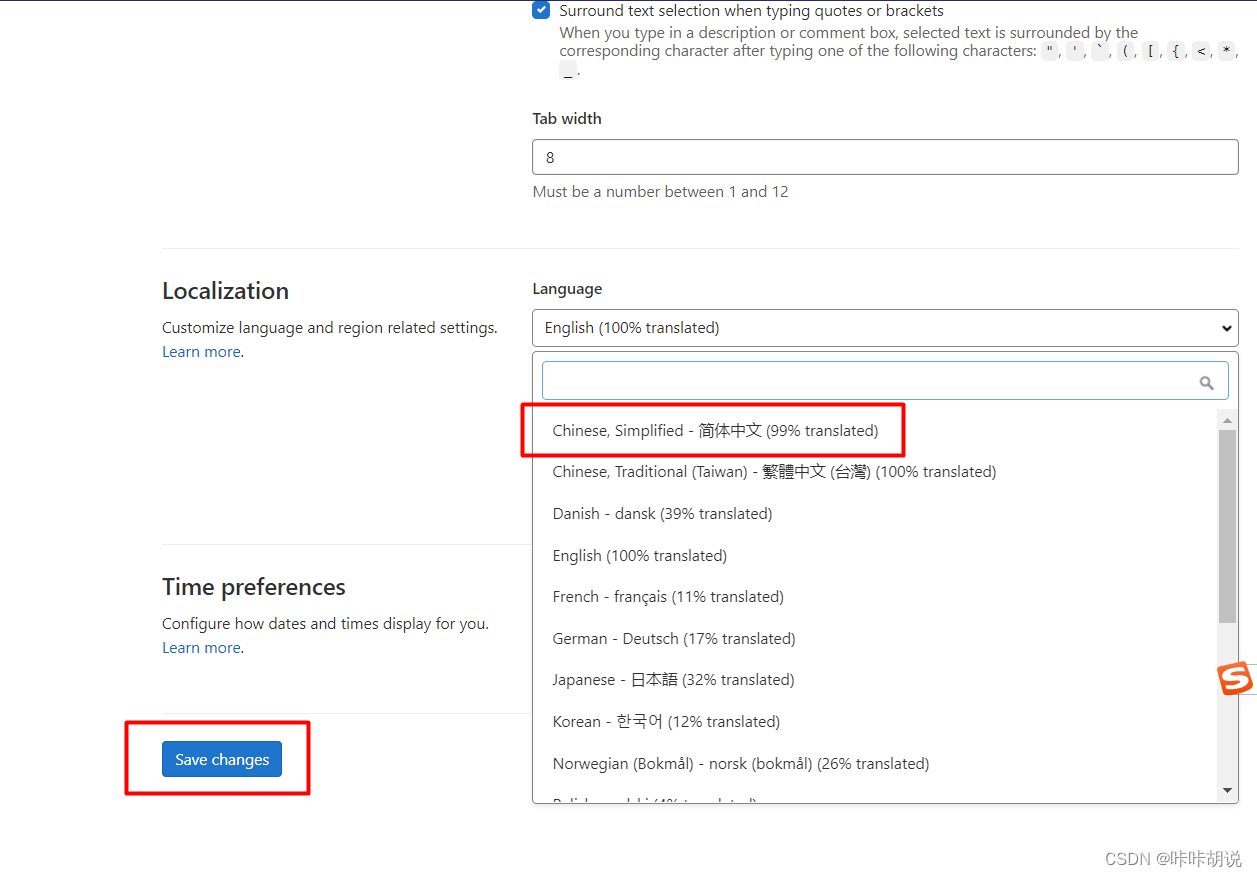Click the language search box
Image resolution: width=1257 pixels, height=877 pixels.
(885, 381)
